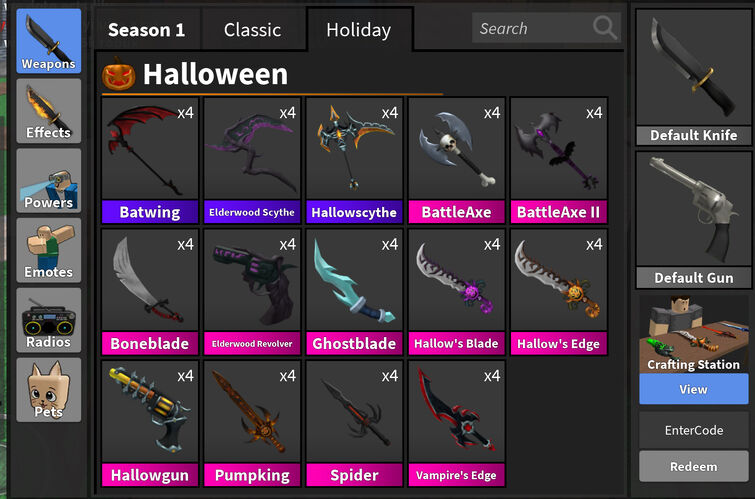Click the Redeem button
755x499 pixels.
click(x=693, y=466)
